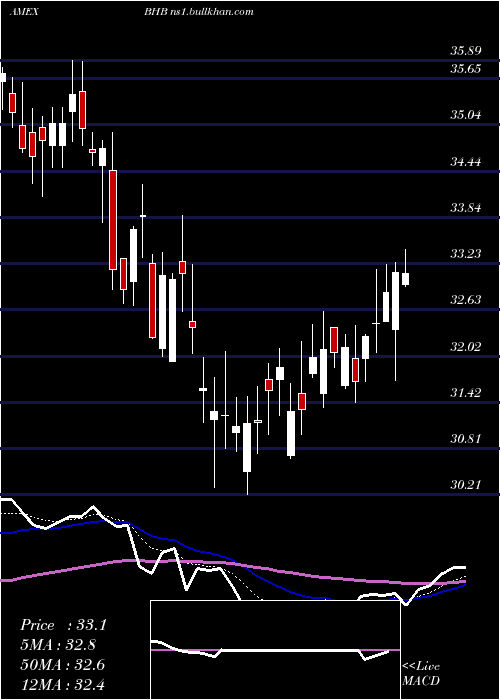Click the 33.23 price level label
Viewport: 500px width, 700px height.
point(466,254)
